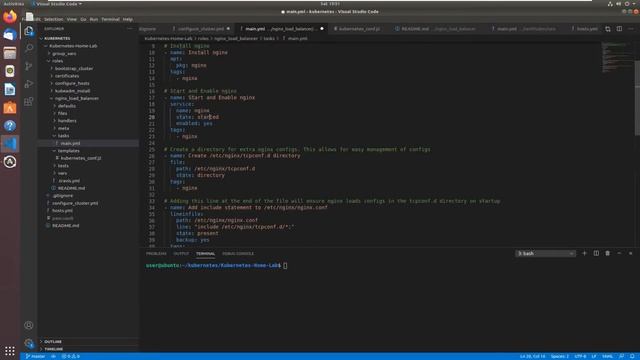Click the Spaces: 2 indentation setting
The width and height of the screenshot is (640, 360).
[x=560, y=356]
